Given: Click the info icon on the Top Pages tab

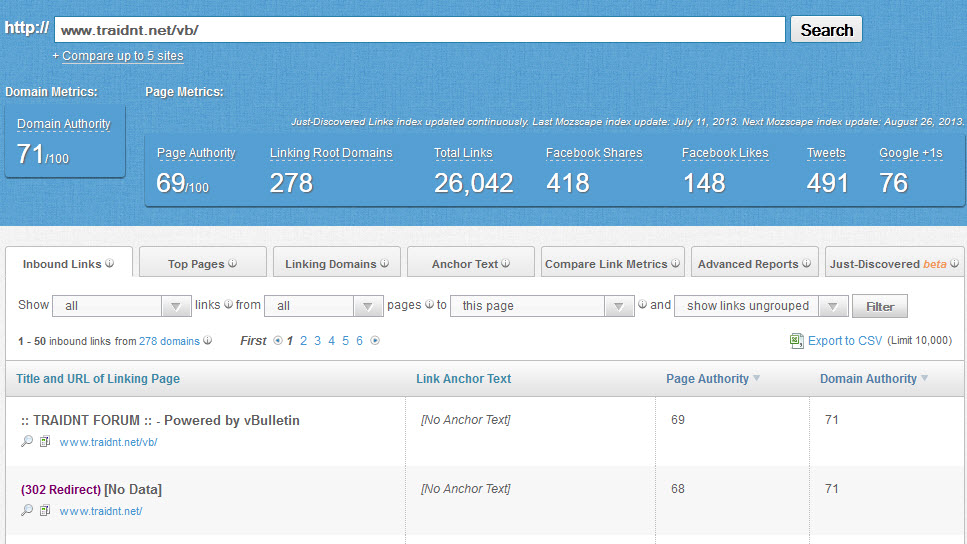Looking at the screenshot, I should click(232, 264).
